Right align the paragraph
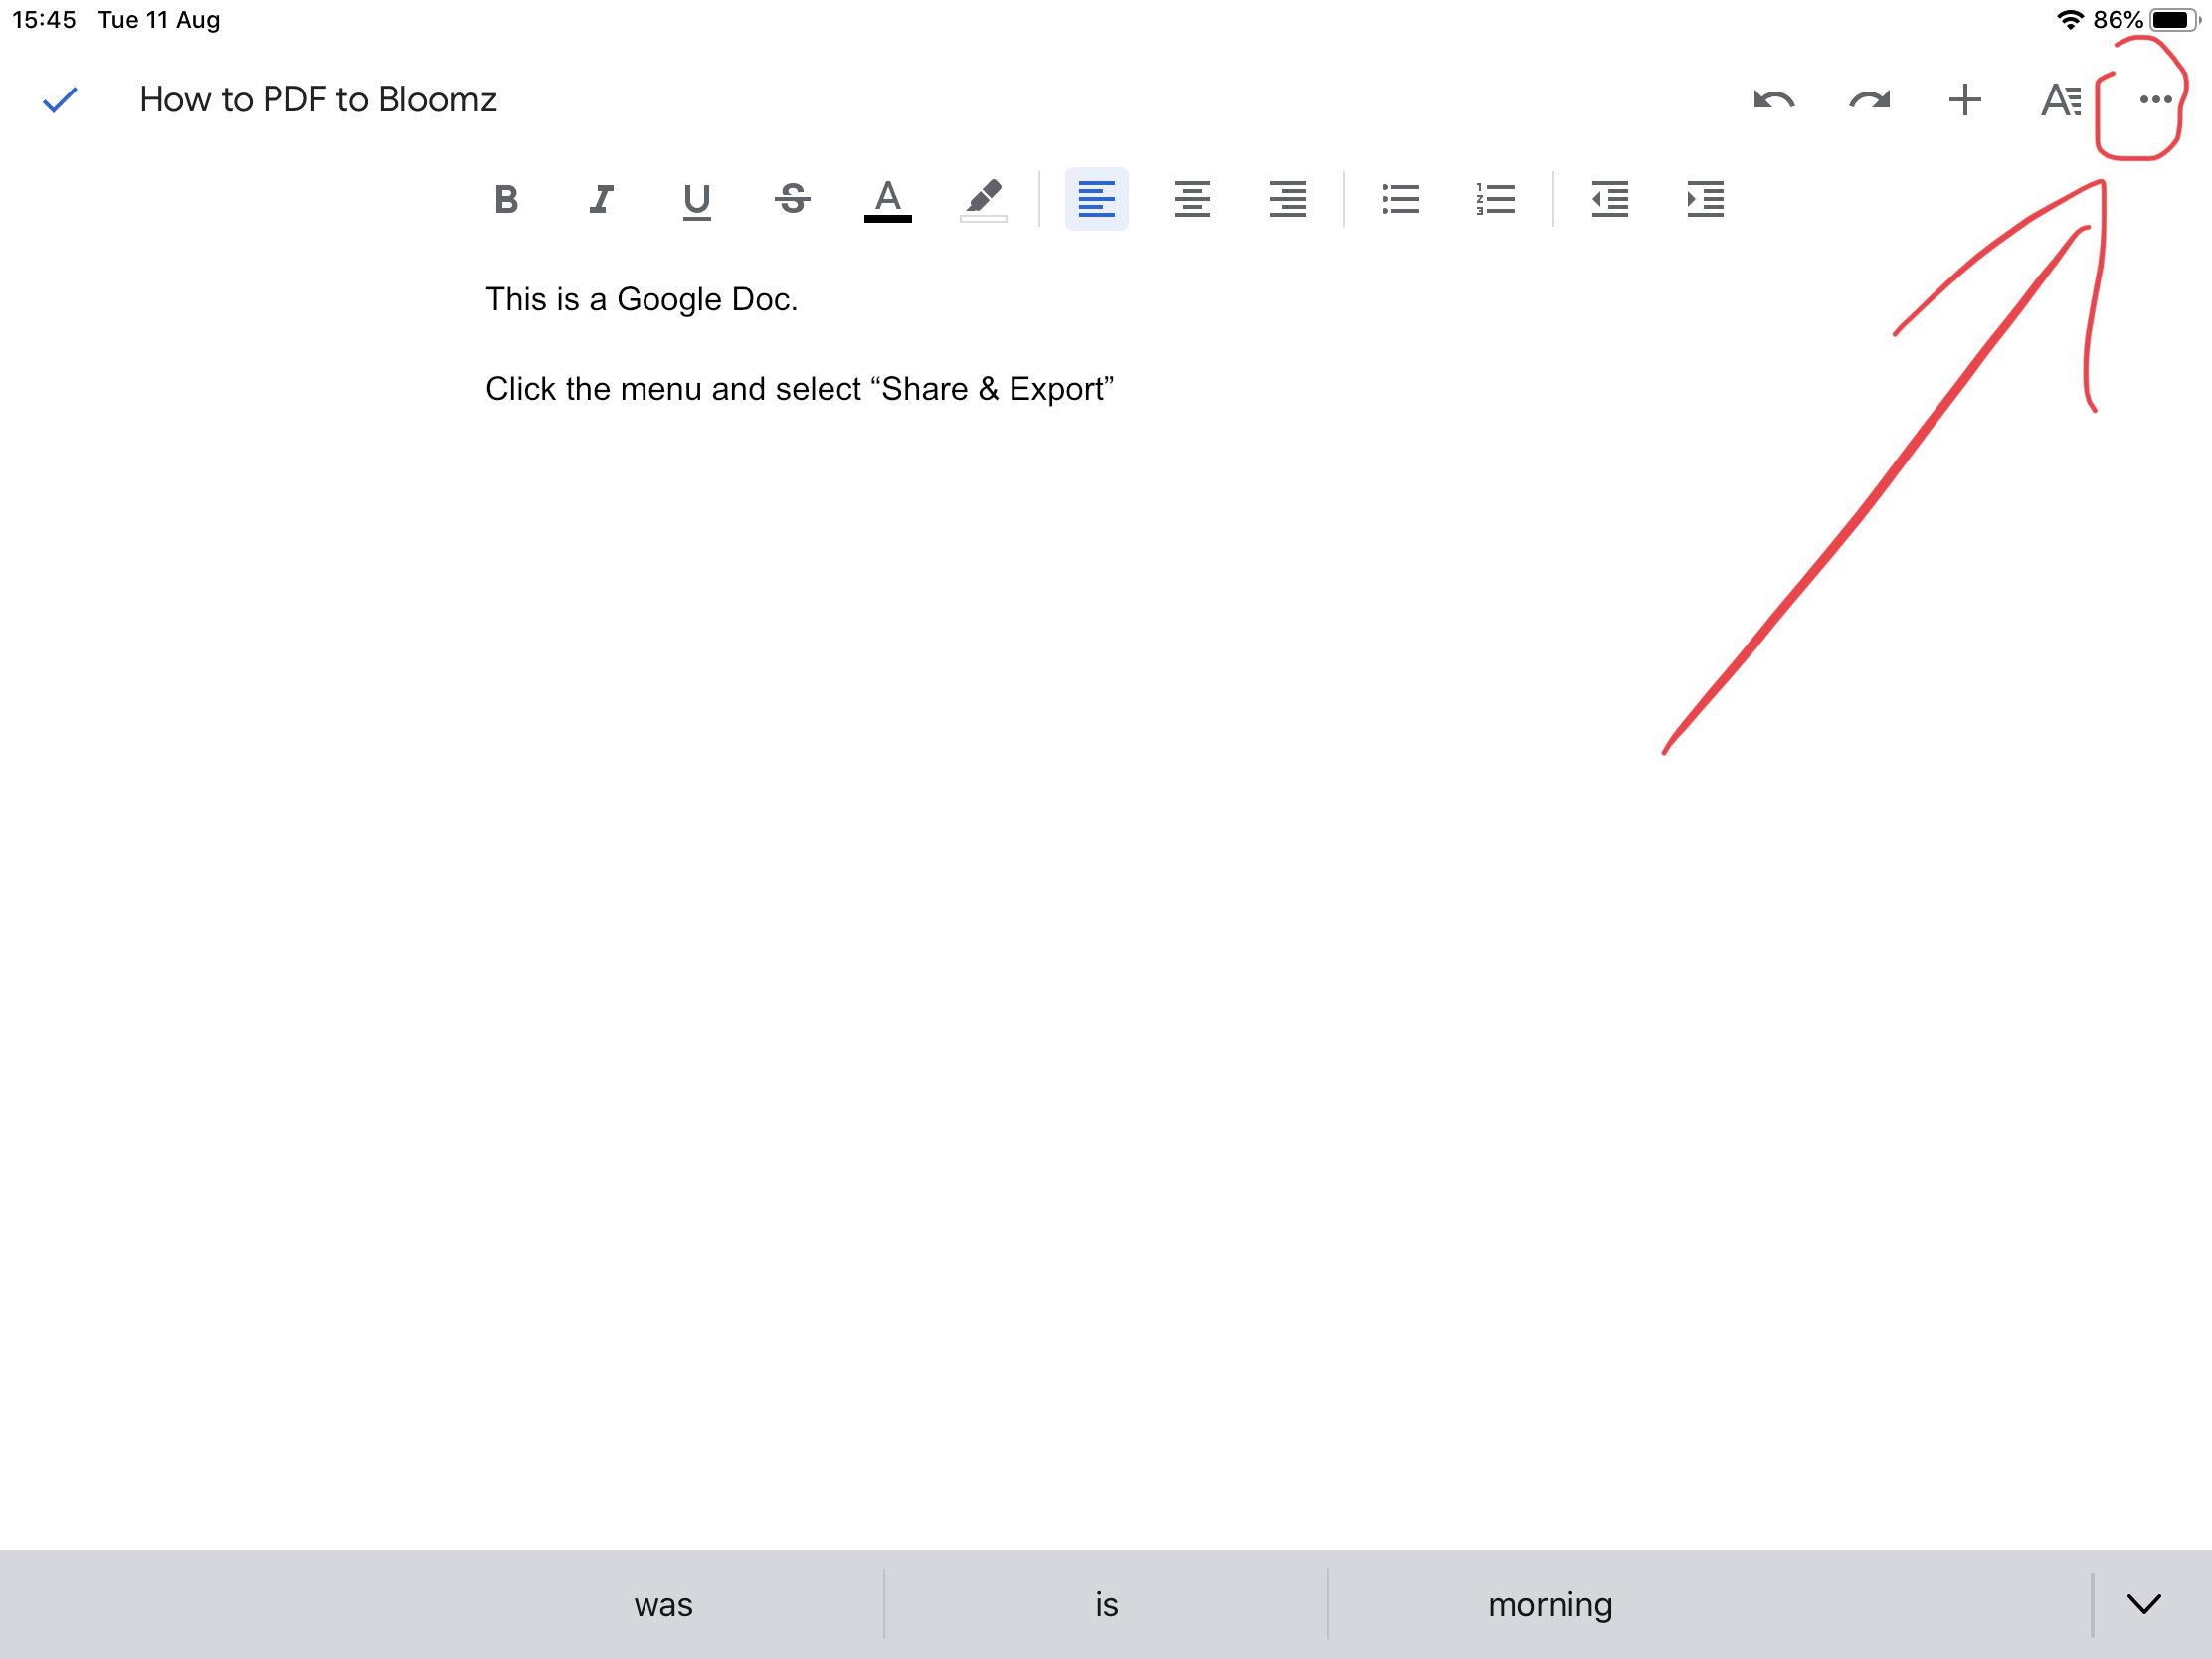 pyautogui.click(x=1287, y=200)
